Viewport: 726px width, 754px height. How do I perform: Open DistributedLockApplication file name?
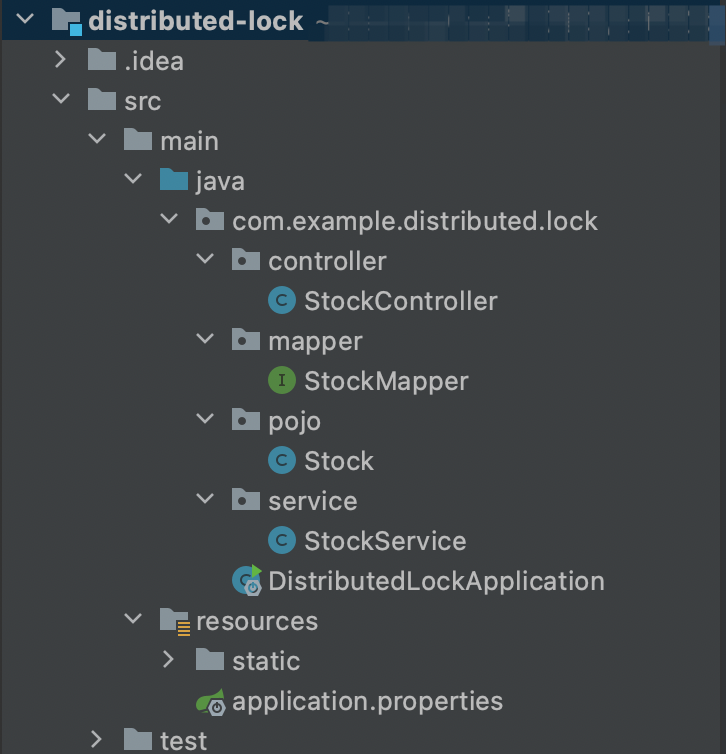click(436, 581)
